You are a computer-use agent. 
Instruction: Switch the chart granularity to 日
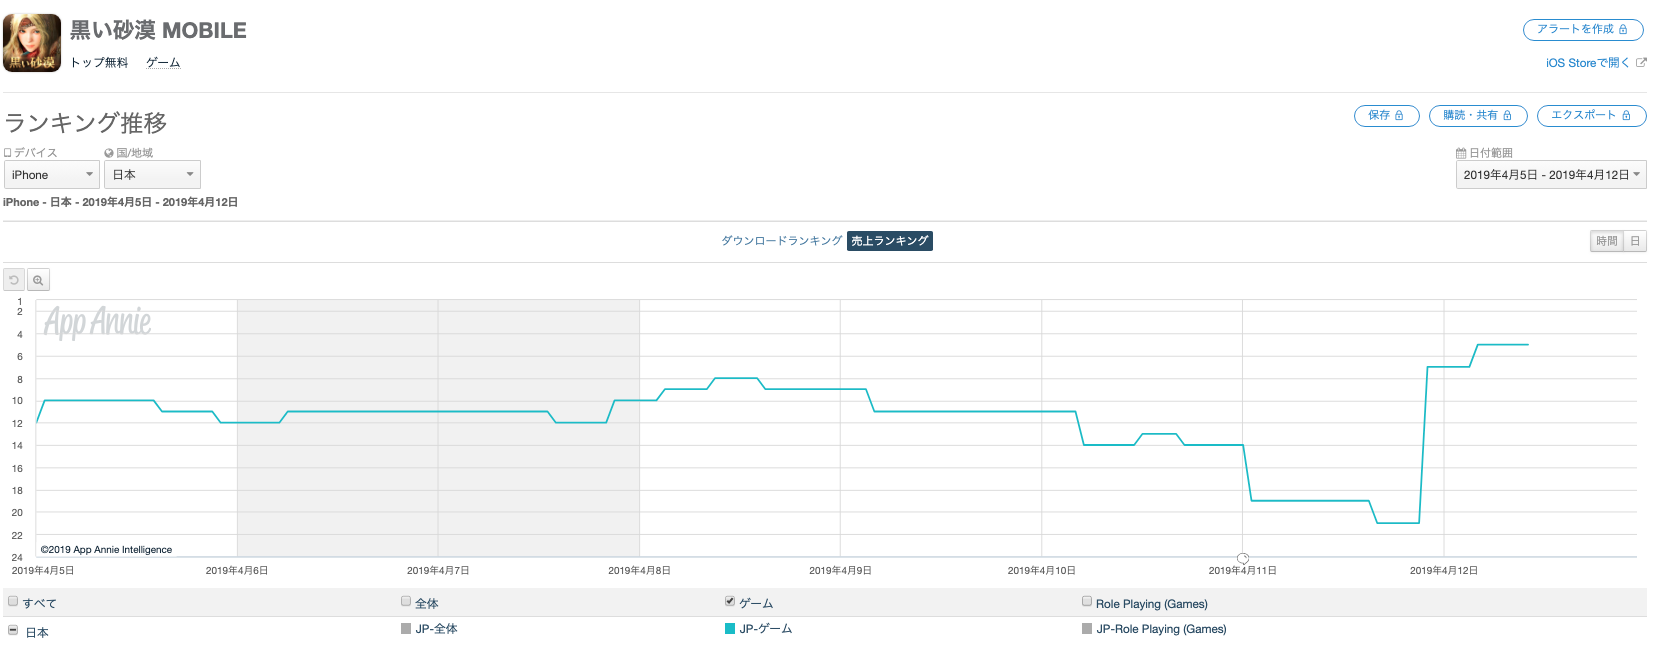(x=1635, y=241)
